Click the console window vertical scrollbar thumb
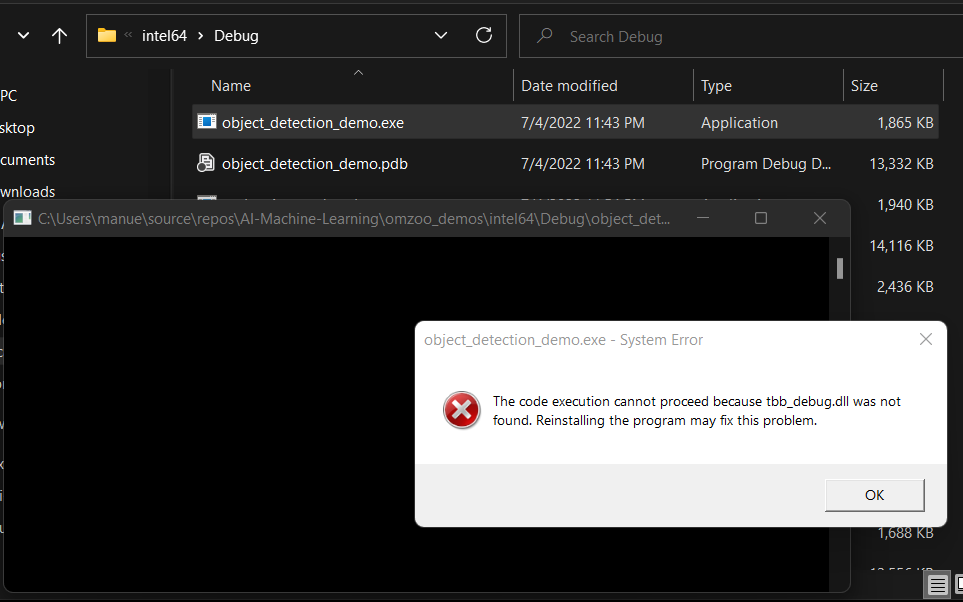Viewport: 963px width, 602px height. [x=840, y=268]
